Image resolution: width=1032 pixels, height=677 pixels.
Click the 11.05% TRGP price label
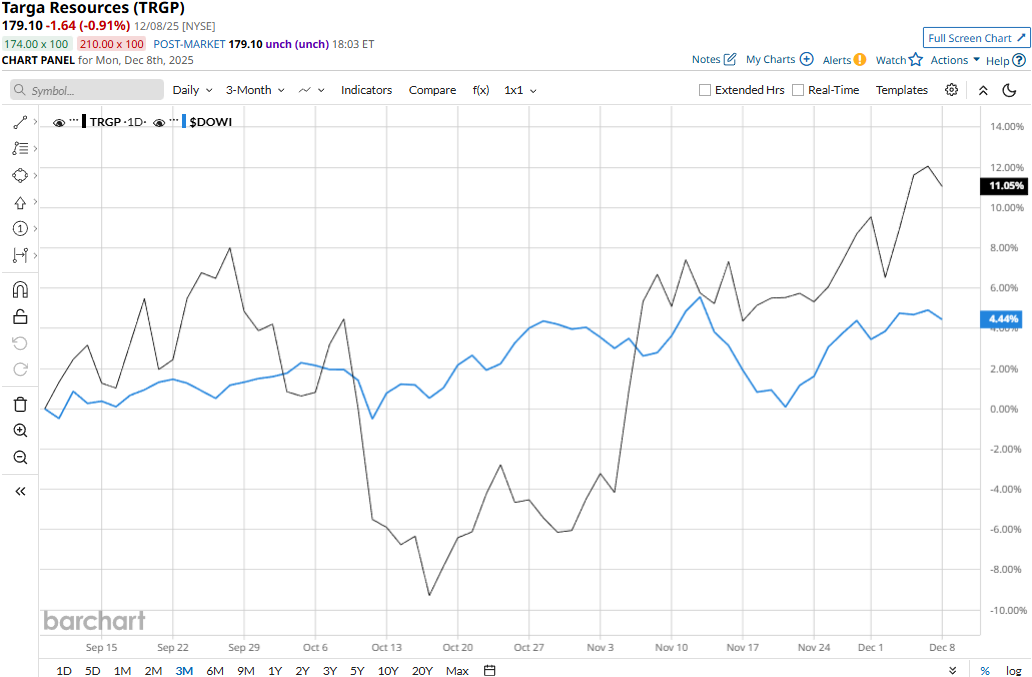pos(1004,186)
